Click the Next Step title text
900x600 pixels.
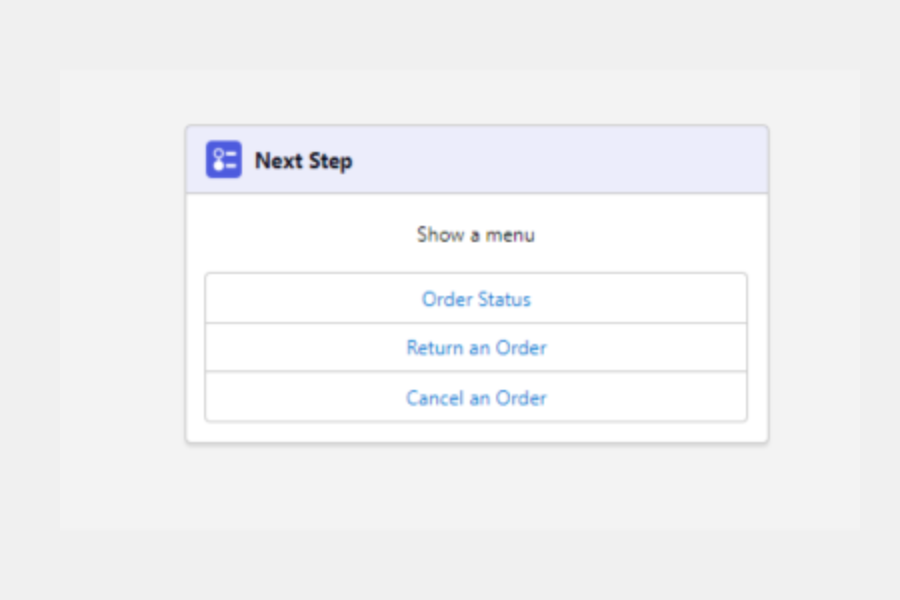(x=303, y=160)
